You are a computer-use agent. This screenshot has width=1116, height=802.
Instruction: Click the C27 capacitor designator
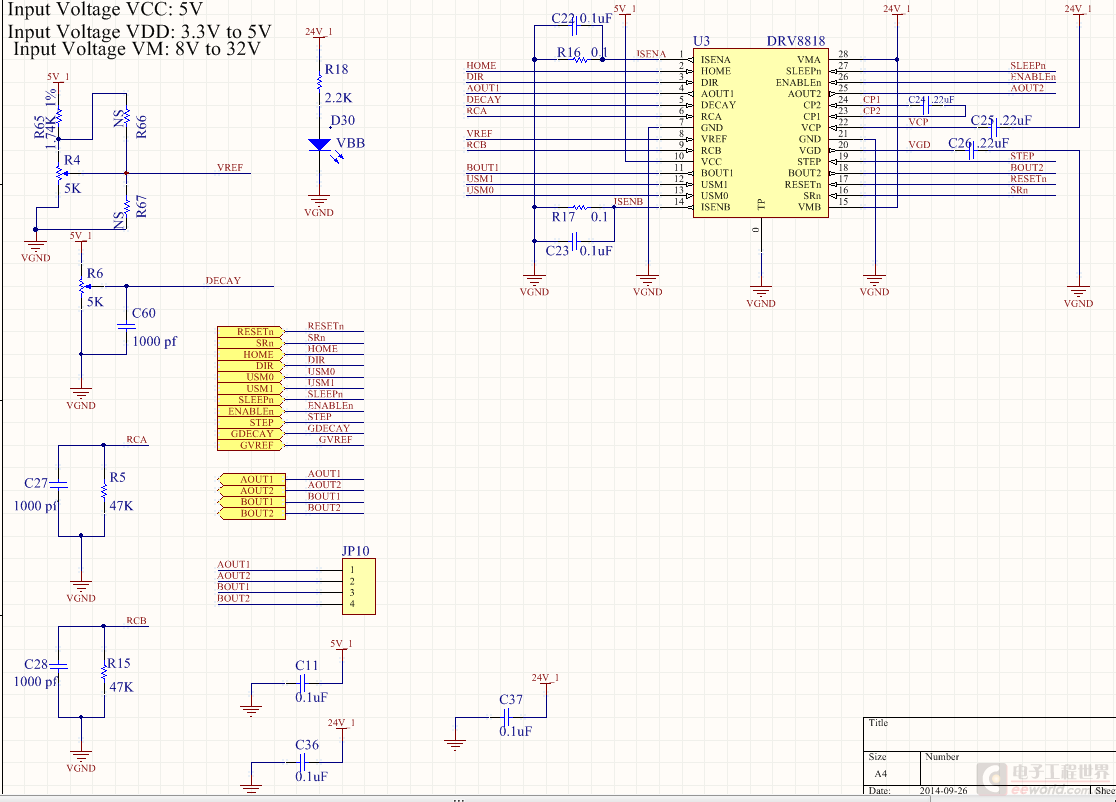36,483
